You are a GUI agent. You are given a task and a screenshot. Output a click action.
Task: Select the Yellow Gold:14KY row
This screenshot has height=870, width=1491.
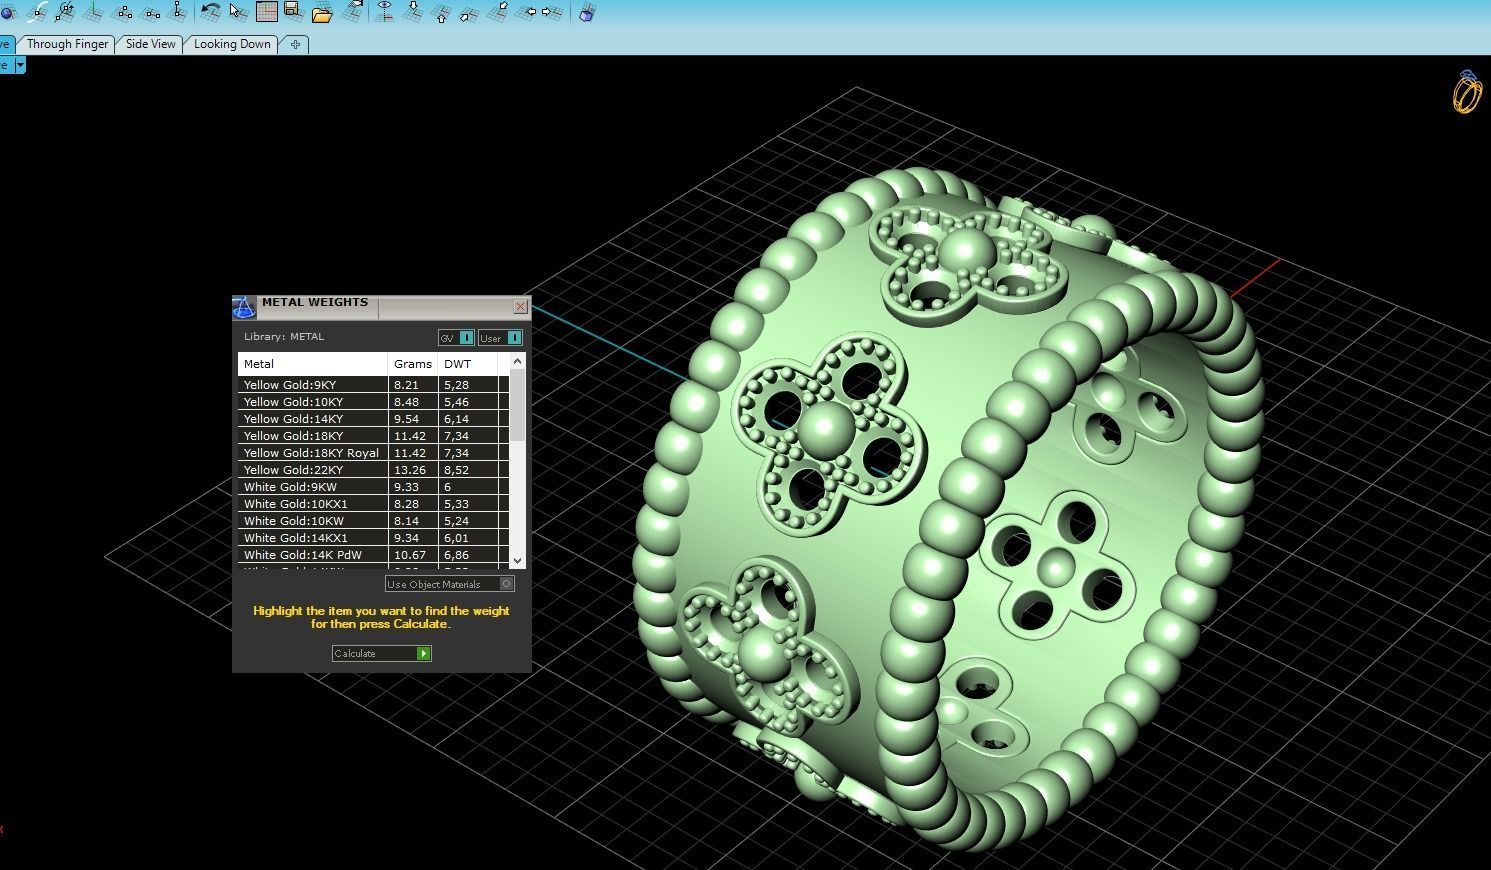pos(374,419)
